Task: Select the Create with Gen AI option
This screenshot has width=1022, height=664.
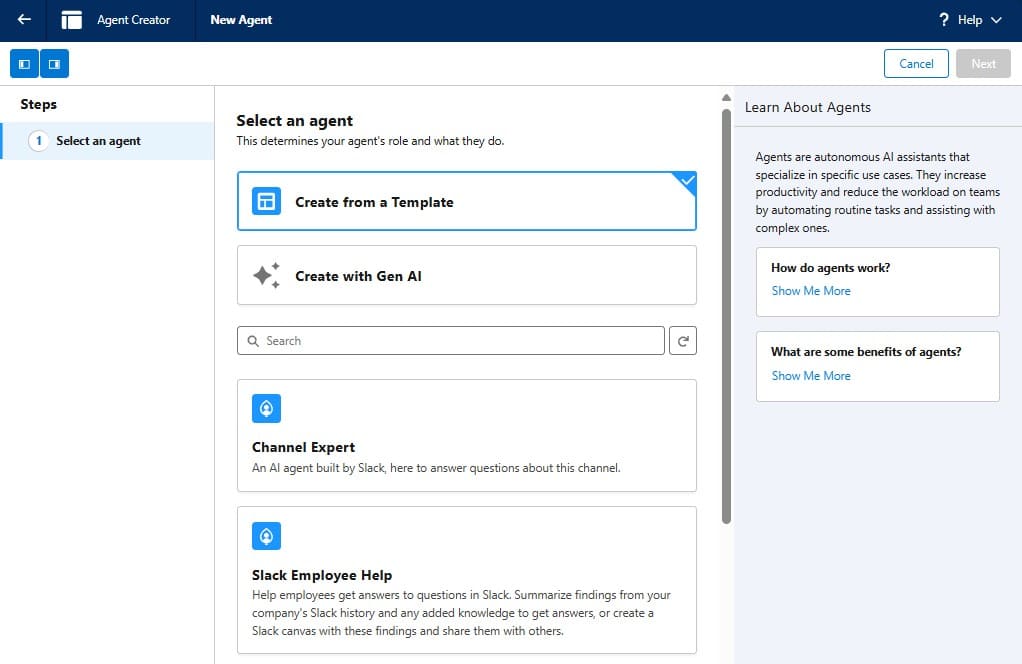Action: 466,276
